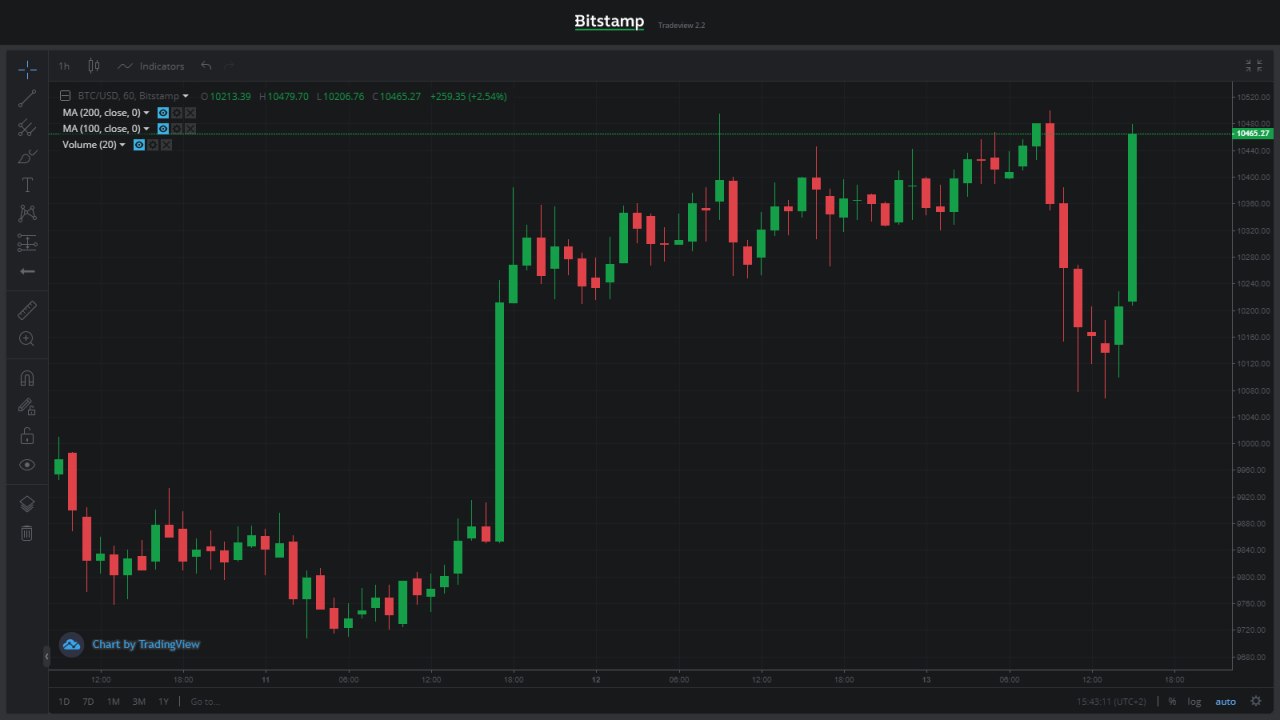The width and height of the screenshot is (1280, 720).
Task: Open chart settings gear at bottom right
Action: coord(1256,701)
